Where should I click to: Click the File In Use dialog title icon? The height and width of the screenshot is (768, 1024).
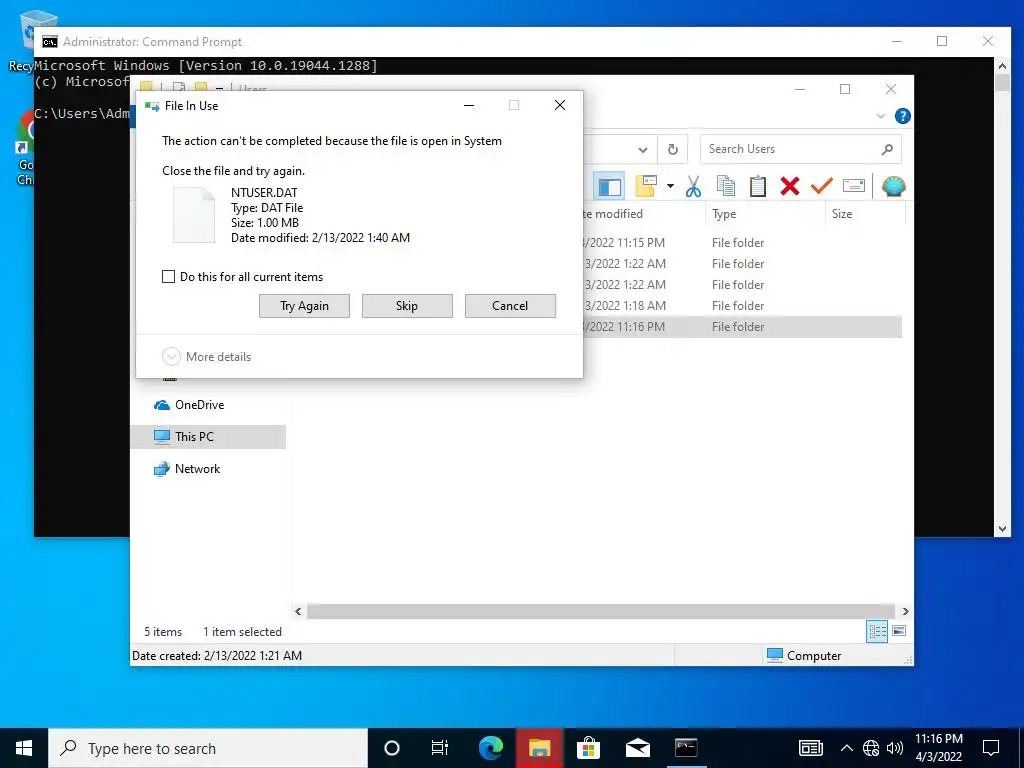coord(152,106)
